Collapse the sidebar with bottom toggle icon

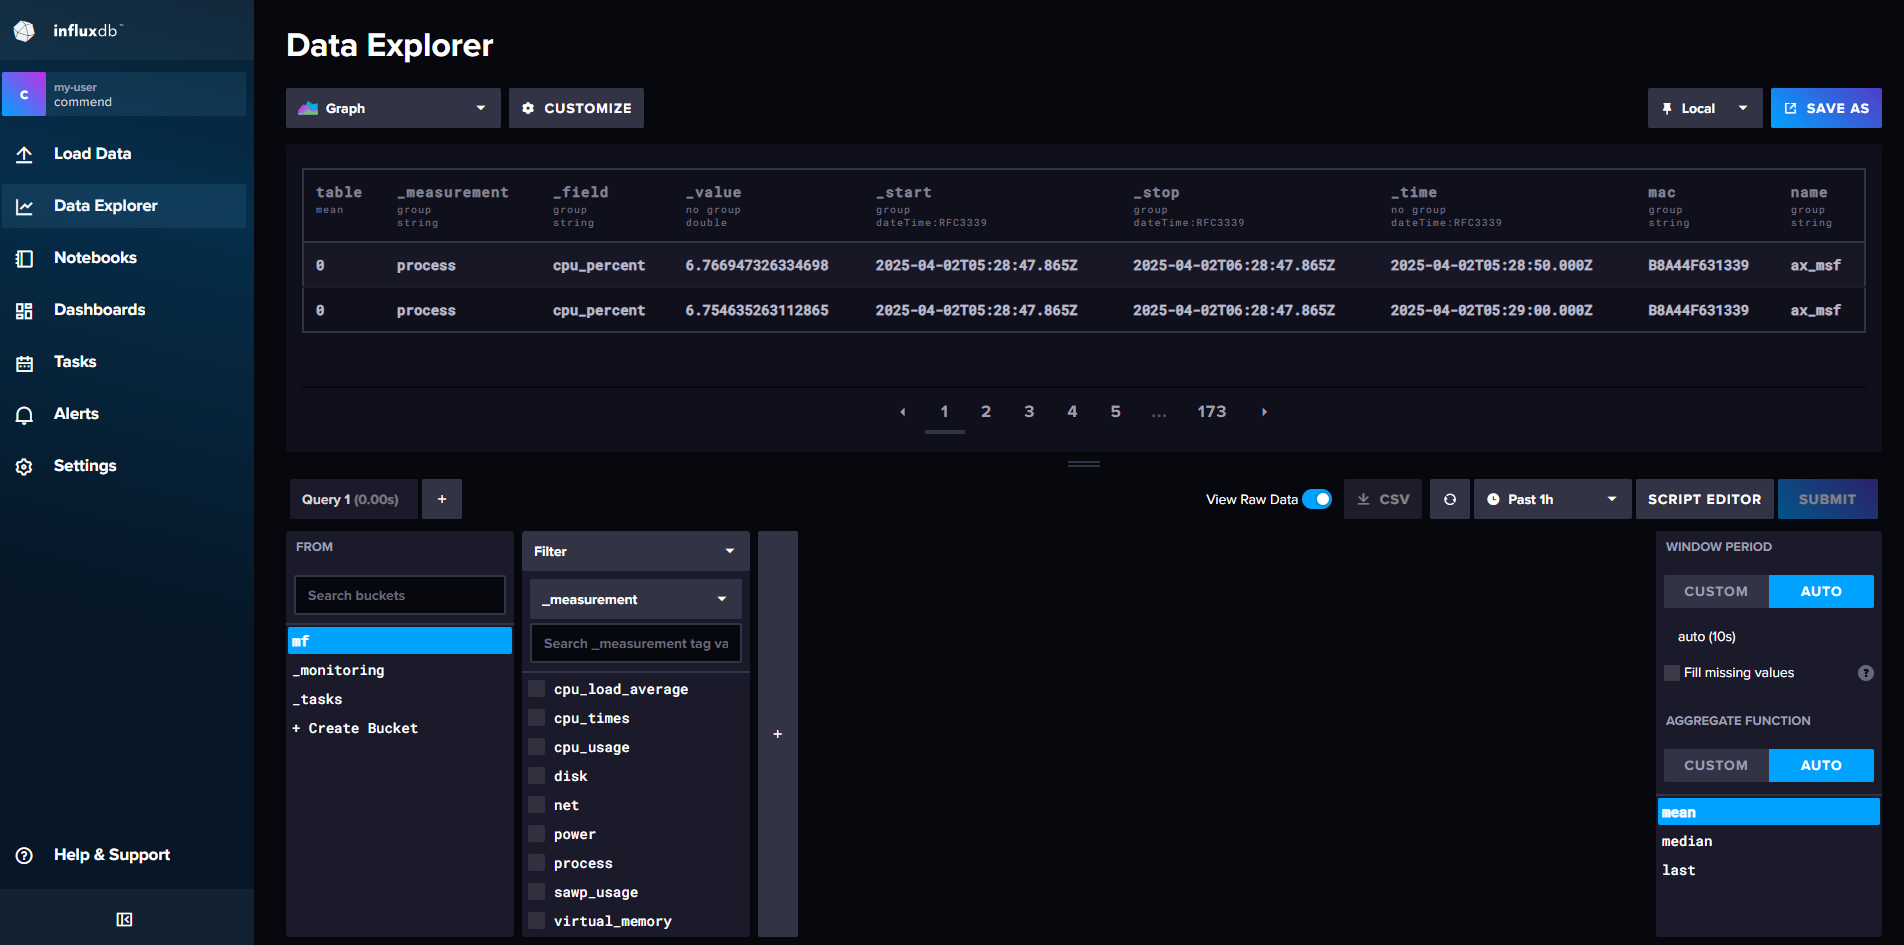124,919
